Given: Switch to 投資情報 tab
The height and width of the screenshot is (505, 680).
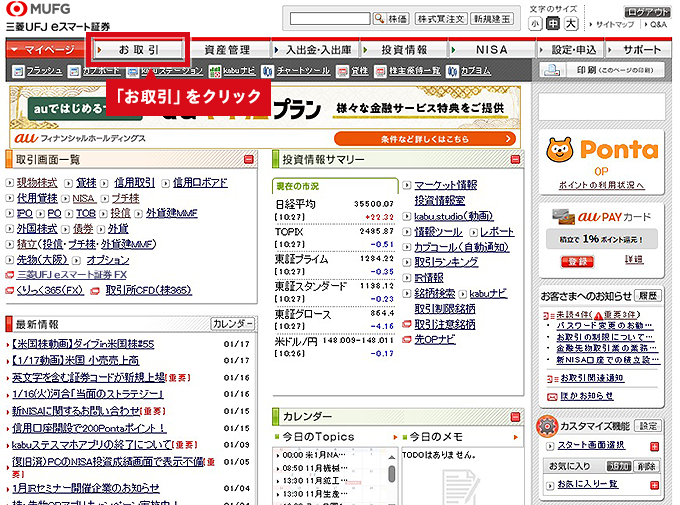Looking at the screenshot, I should [x=404, y=50].
